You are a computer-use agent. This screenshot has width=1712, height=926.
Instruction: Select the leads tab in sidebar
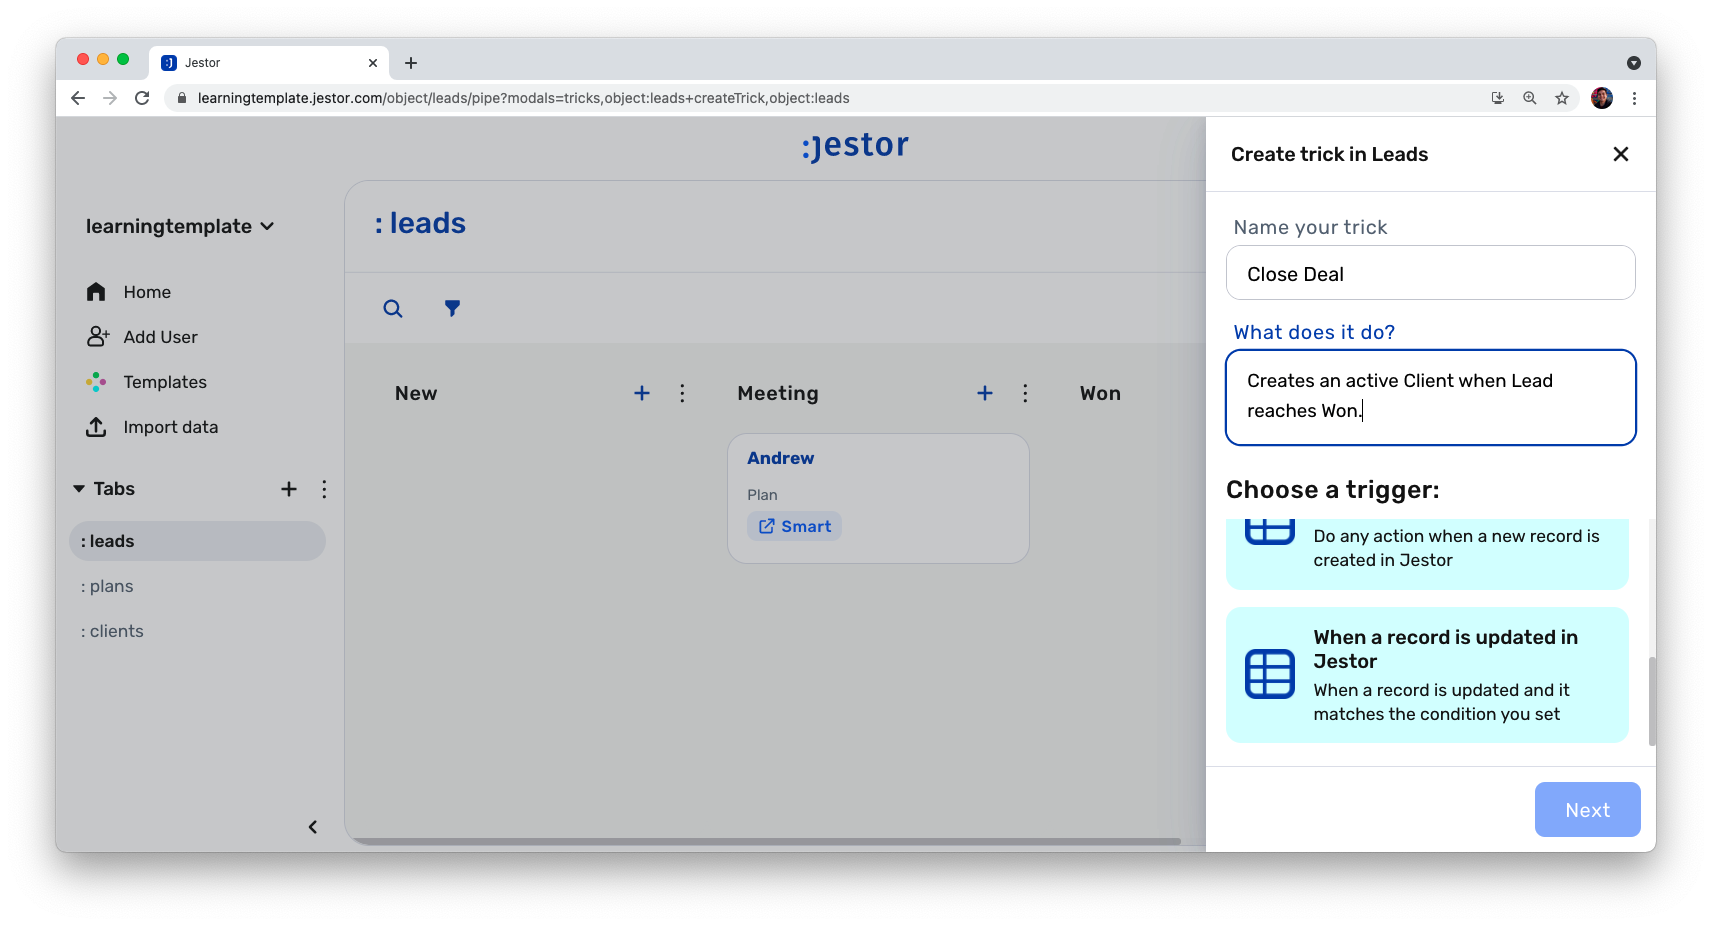pos(197,541)
